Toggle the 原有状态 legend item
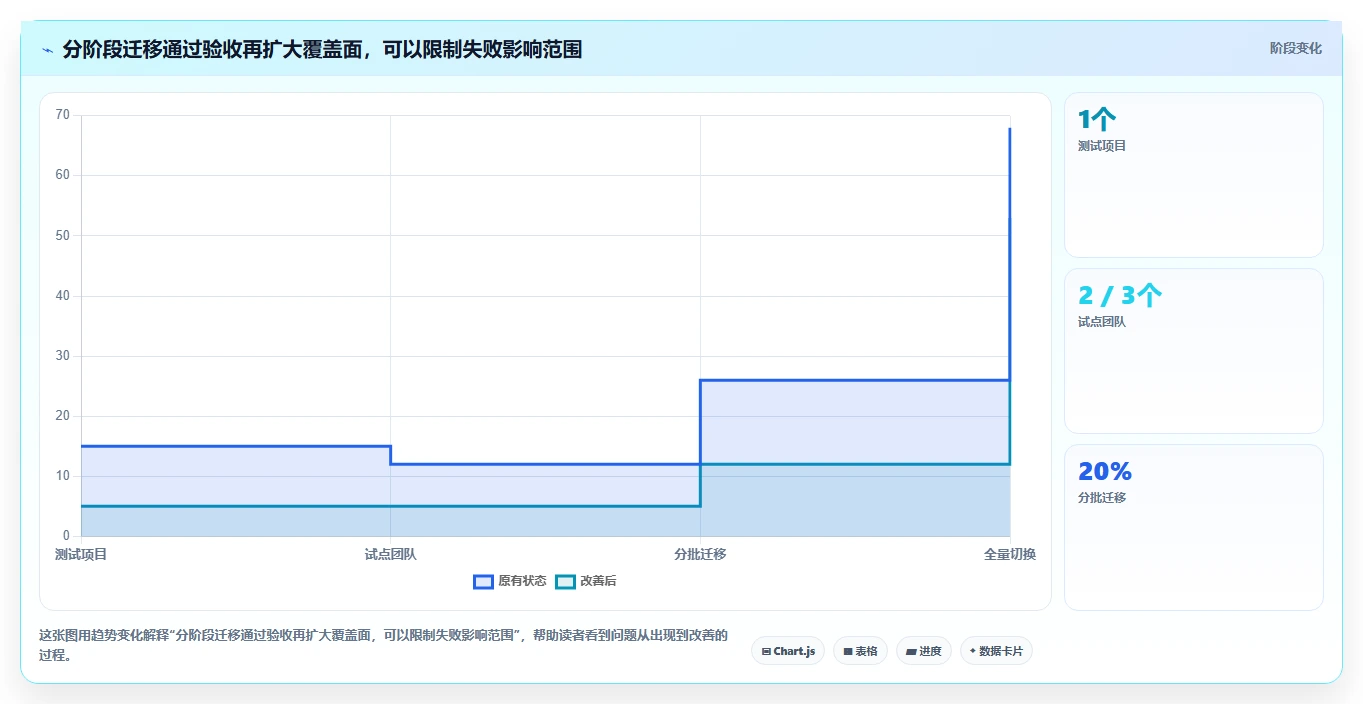The image size is (1363, 704). [x=510, y=581]
